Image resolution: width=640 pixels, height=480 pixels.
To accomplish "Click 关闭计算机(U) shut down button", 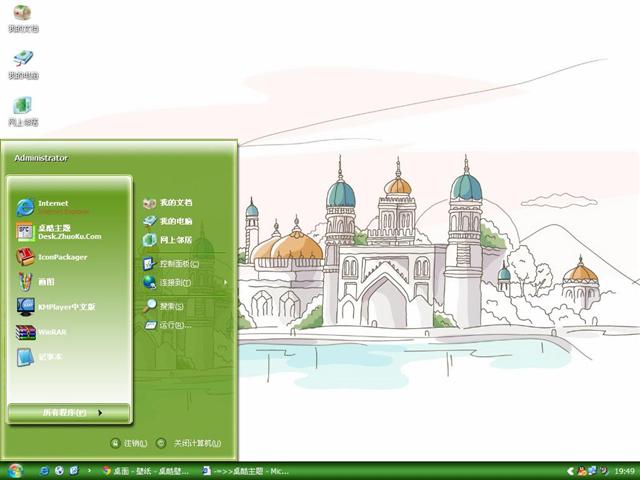I will point(189,443).
